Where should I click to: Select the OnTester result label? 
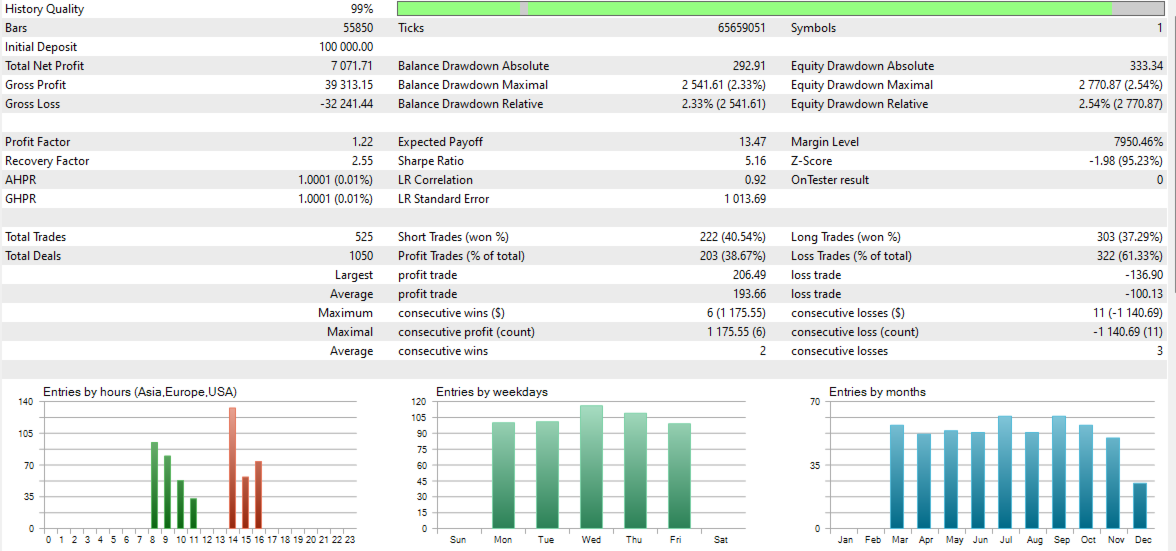tap(830, 180)
